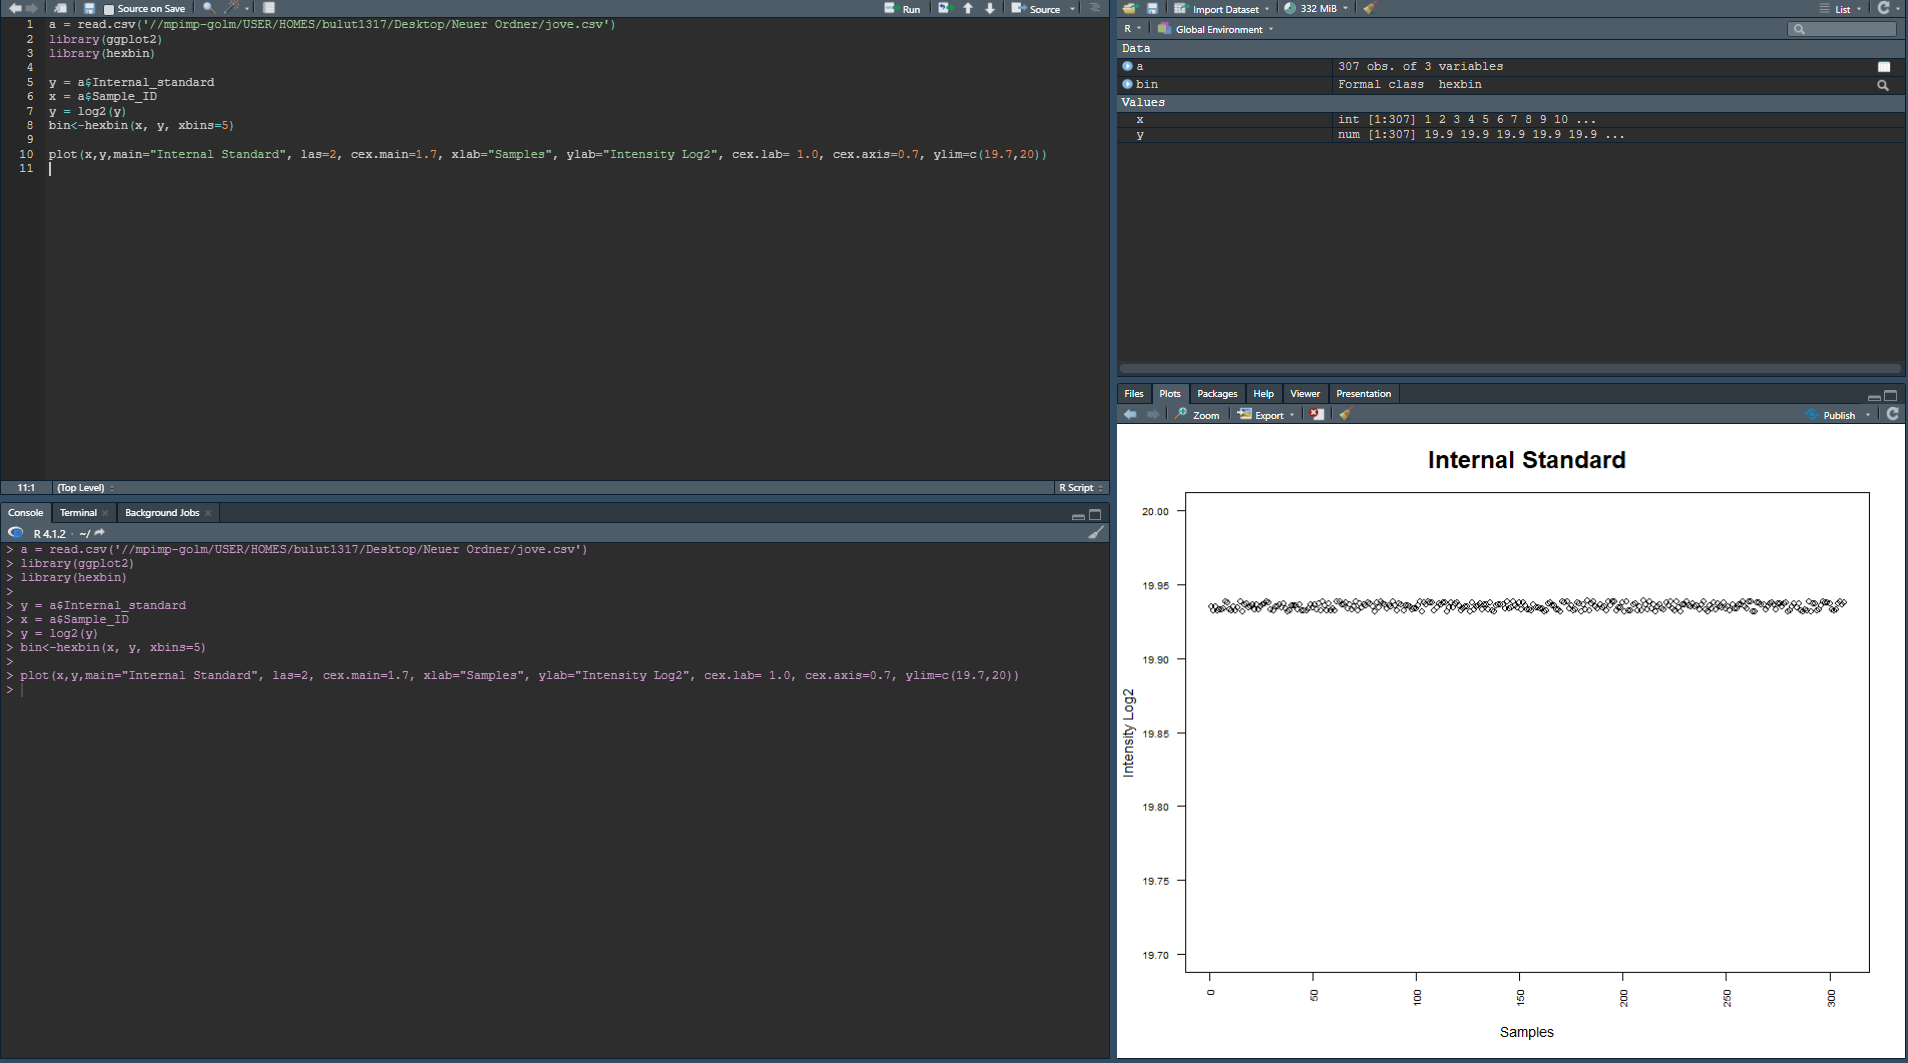The height and width of the screenshot is (1063, 1908).
Task: Clear the console with the broom icon
Action: click(1096, 533)
